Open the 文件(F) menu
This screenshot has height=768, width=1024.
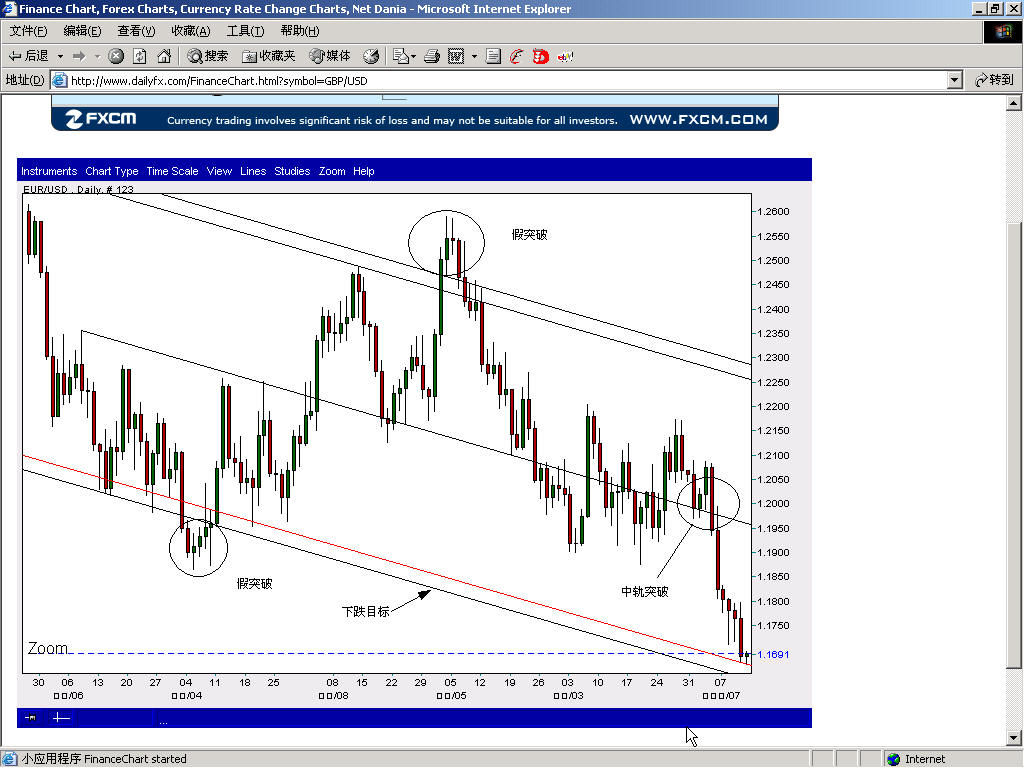[x=28, y=31]
